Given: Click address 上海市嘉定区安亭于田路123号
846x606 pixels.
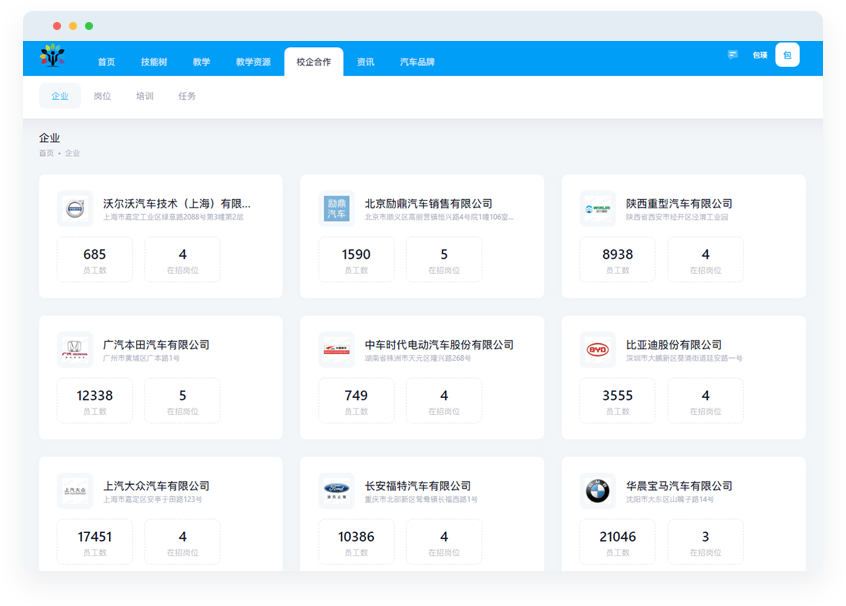Looking at the screenshot, I should [x=153, y=500].
